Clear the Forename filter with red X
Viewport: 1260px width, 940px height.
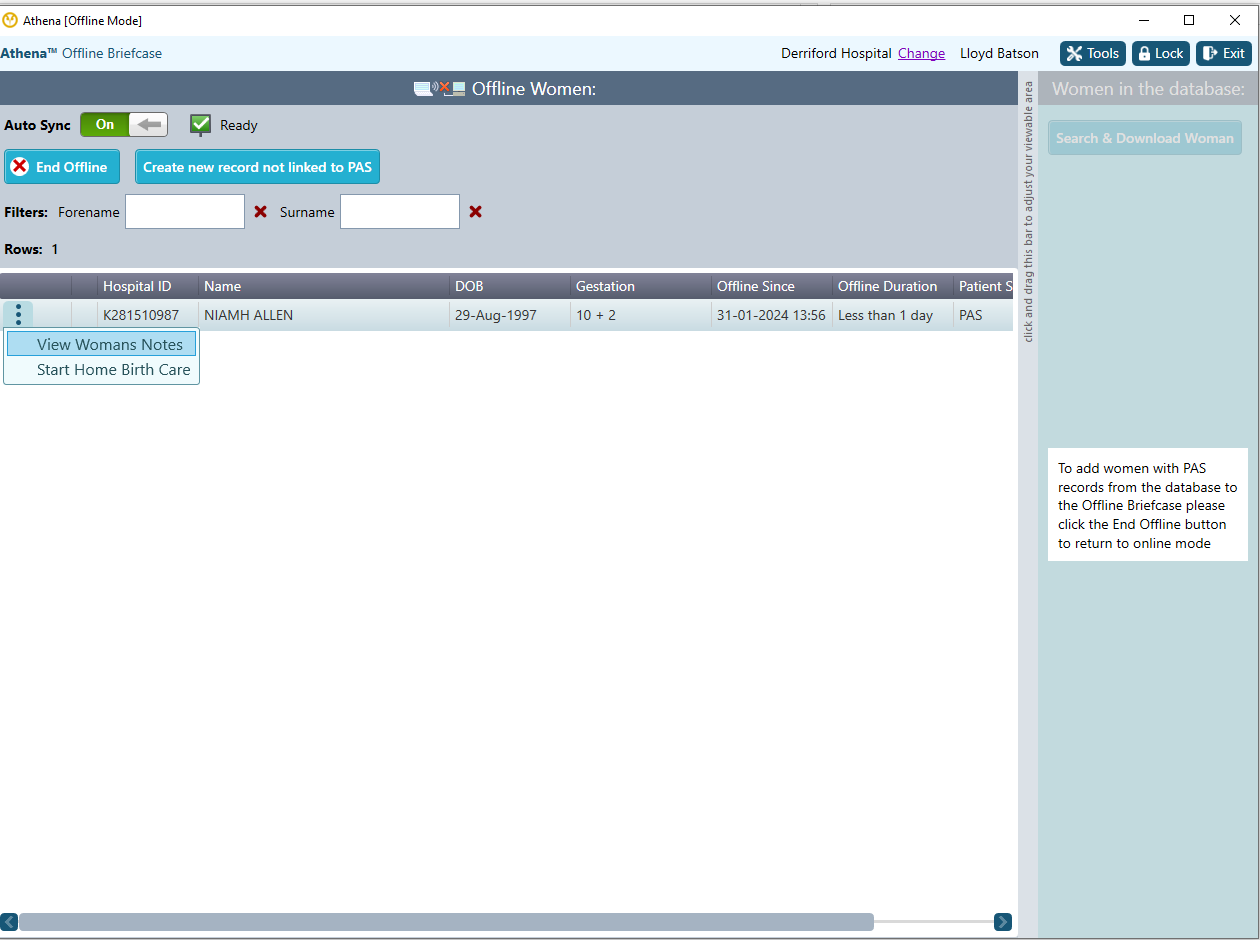point(261,211)
